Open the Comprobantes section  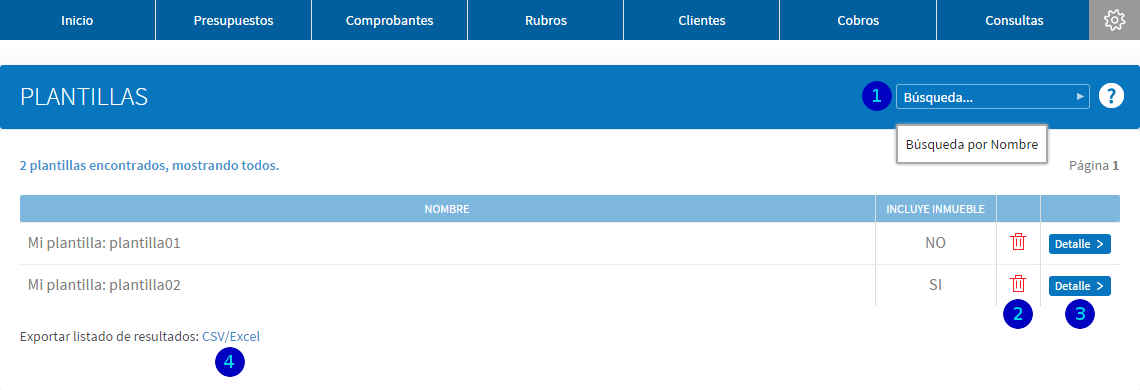click(390, 20)
